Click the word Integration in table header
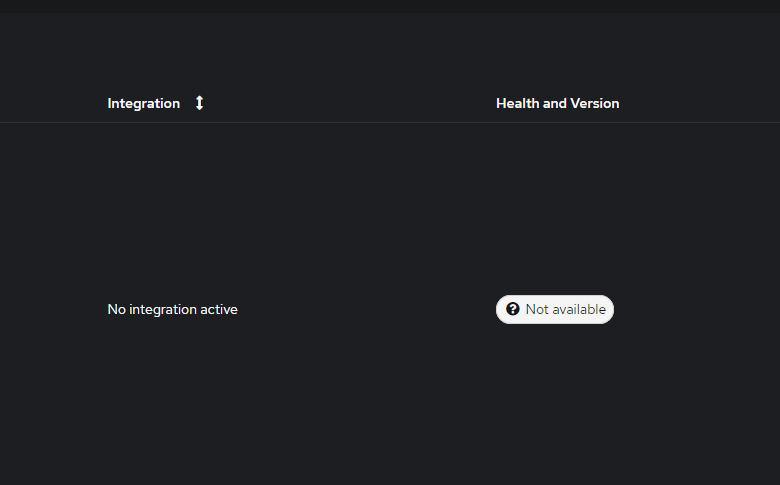Screen dimensions: 780x485 tap(144, 103)
